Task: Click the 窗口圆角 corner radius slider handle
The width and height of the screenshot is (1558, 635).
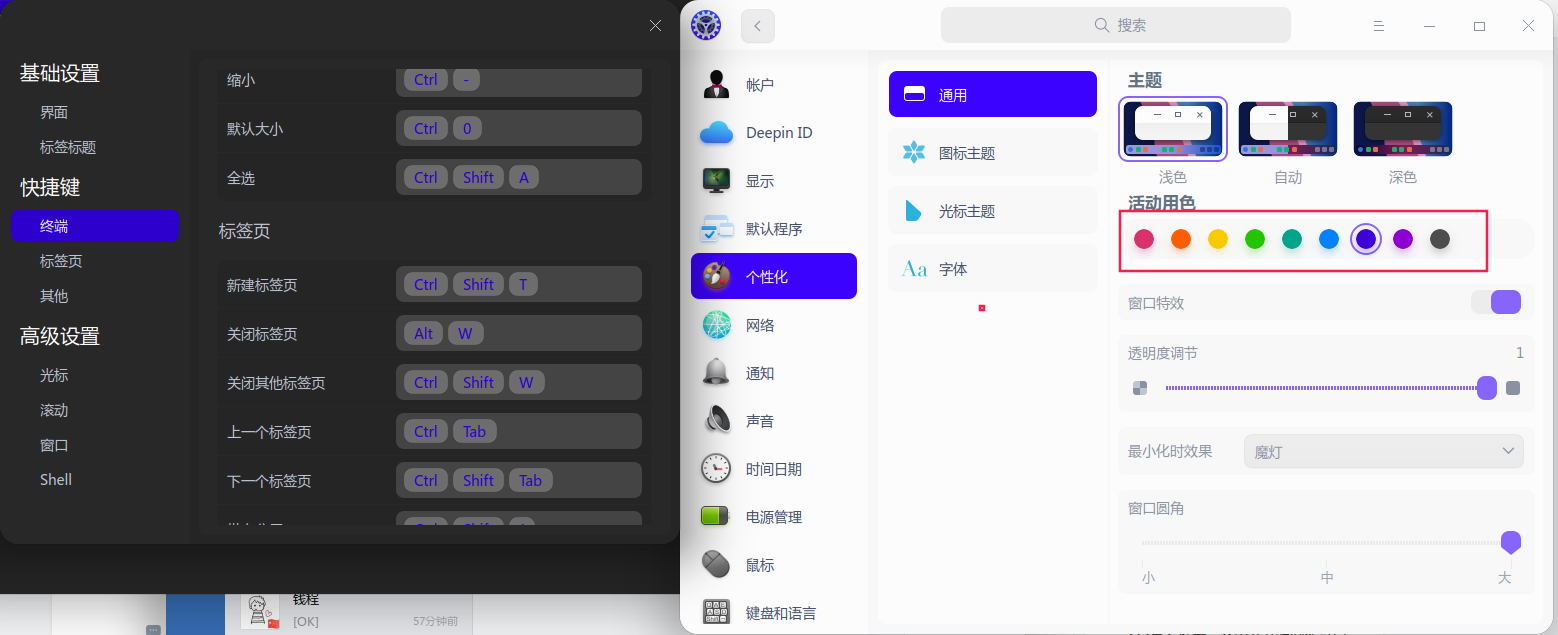Action: (x=1511, y=543)
